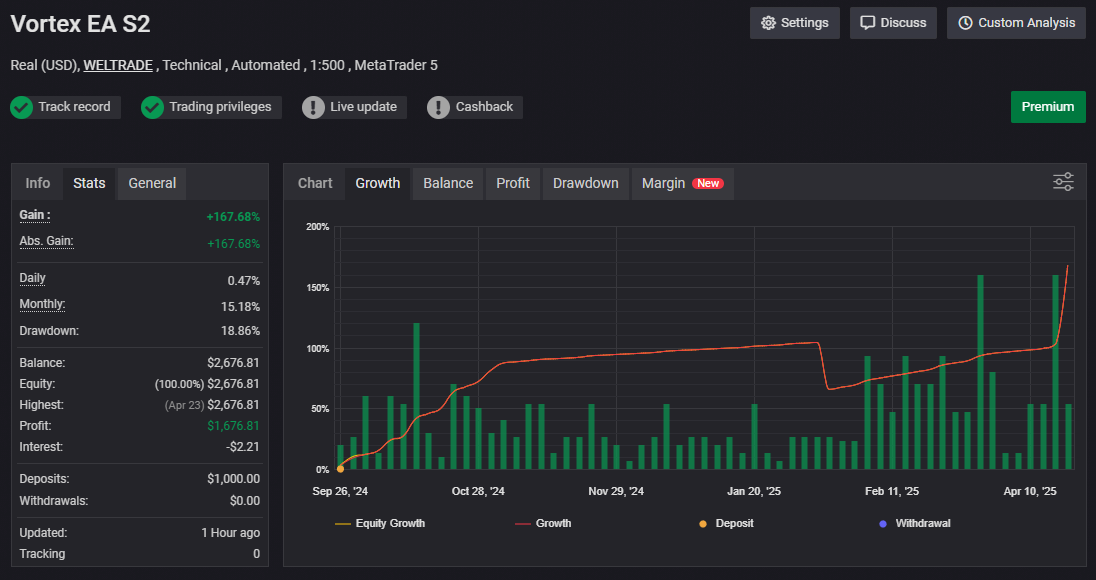Click the Live update warning icon
Viewport: 1096px width, 580px height.
pos(314,107)
